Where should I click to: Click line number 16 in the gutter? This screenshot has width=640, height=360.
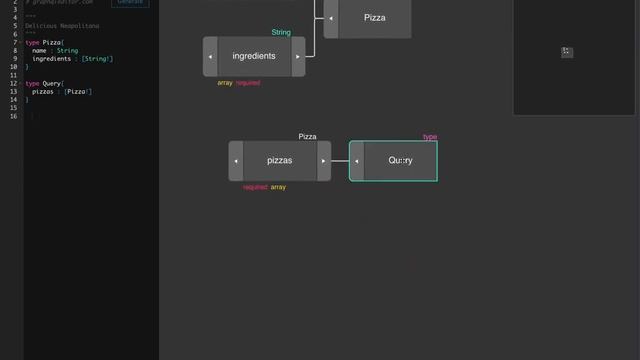(x=13, y=116)
